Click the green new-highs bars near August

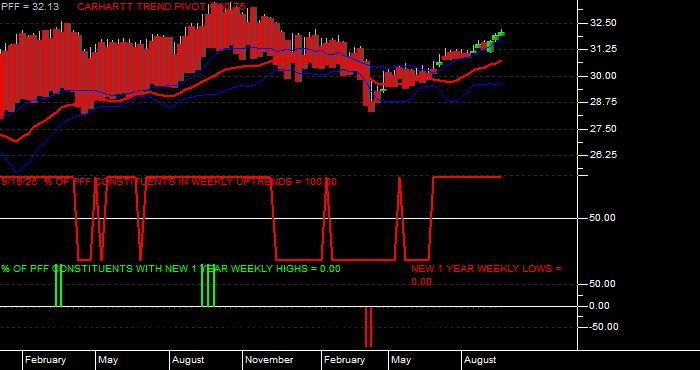(x=208, y=285)
